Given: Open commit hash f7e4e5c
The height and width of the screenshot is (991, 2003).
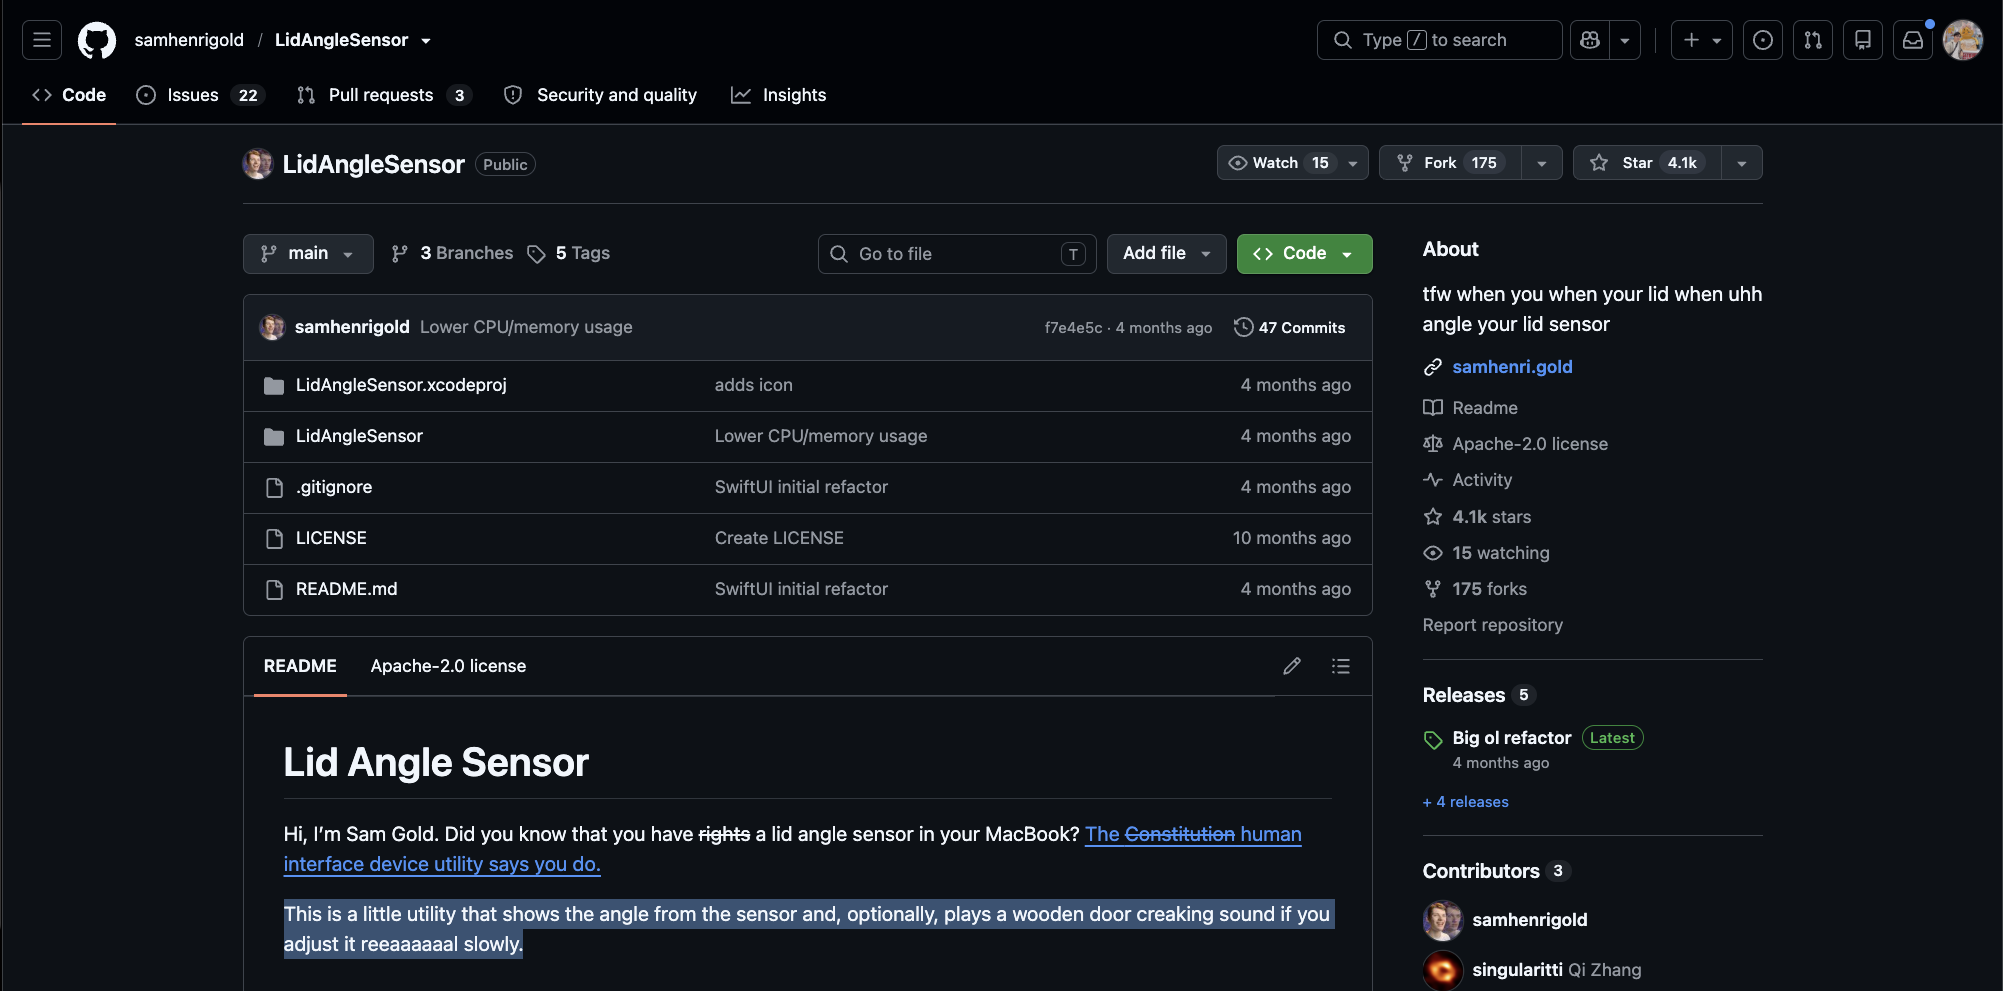Looking at the screenshot, I should point(1073,328).
